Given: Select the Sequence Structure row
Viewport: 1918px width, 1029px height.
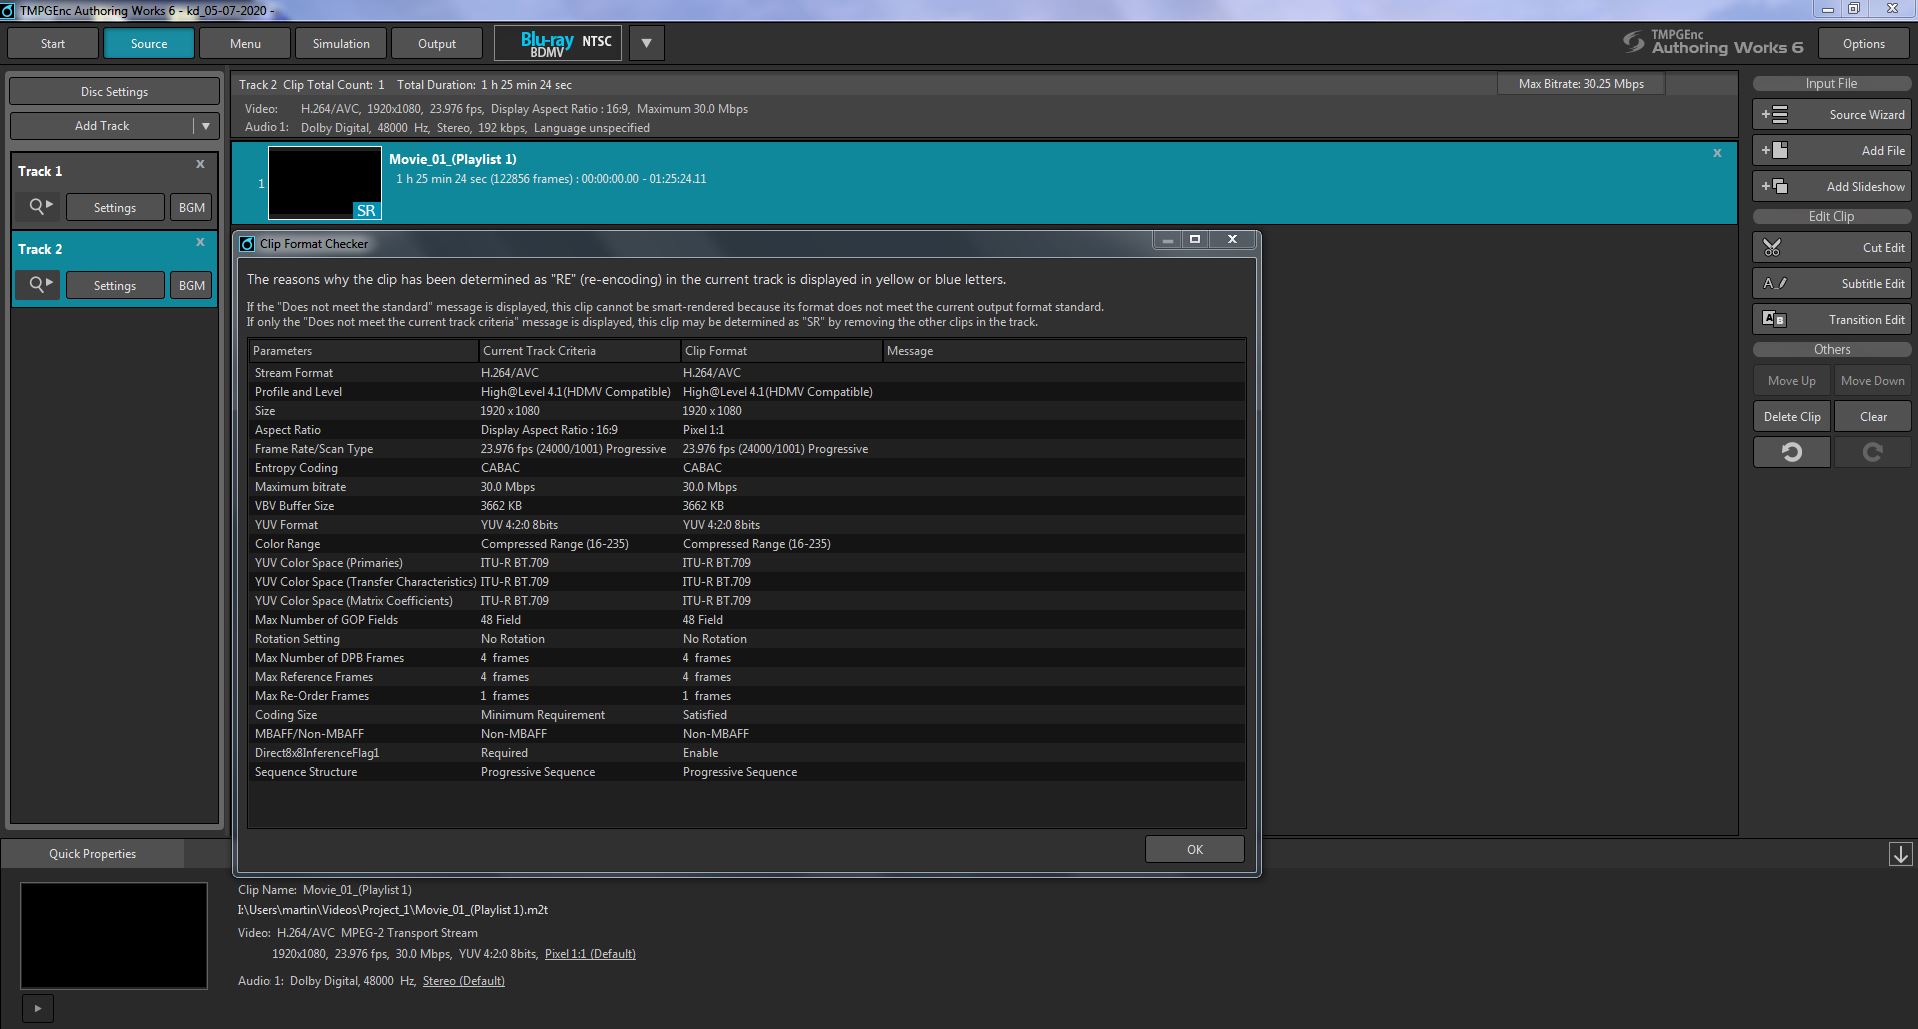Looking at the screenshot, I should coord(747,772).
